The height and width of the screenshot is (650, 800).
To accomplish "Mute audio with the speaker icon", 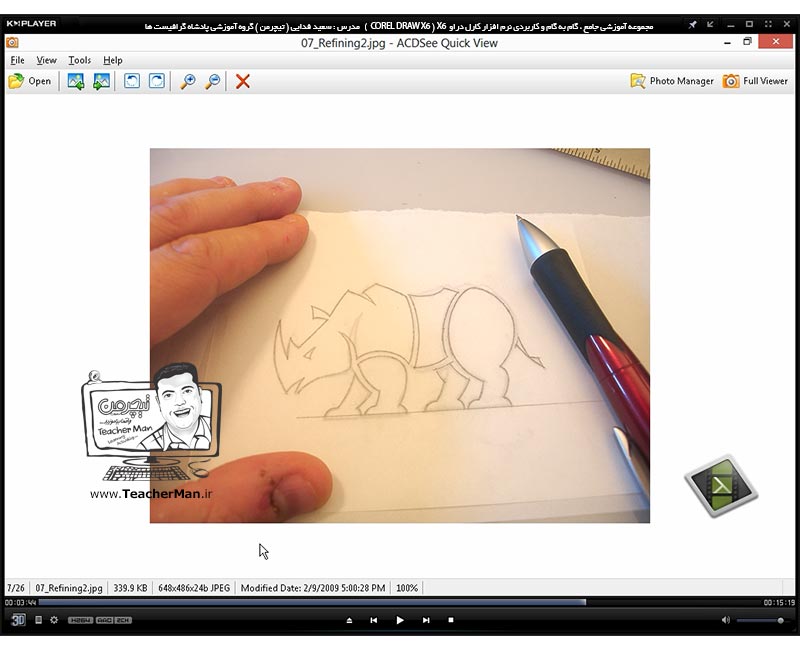I will (x=726, y=620).
